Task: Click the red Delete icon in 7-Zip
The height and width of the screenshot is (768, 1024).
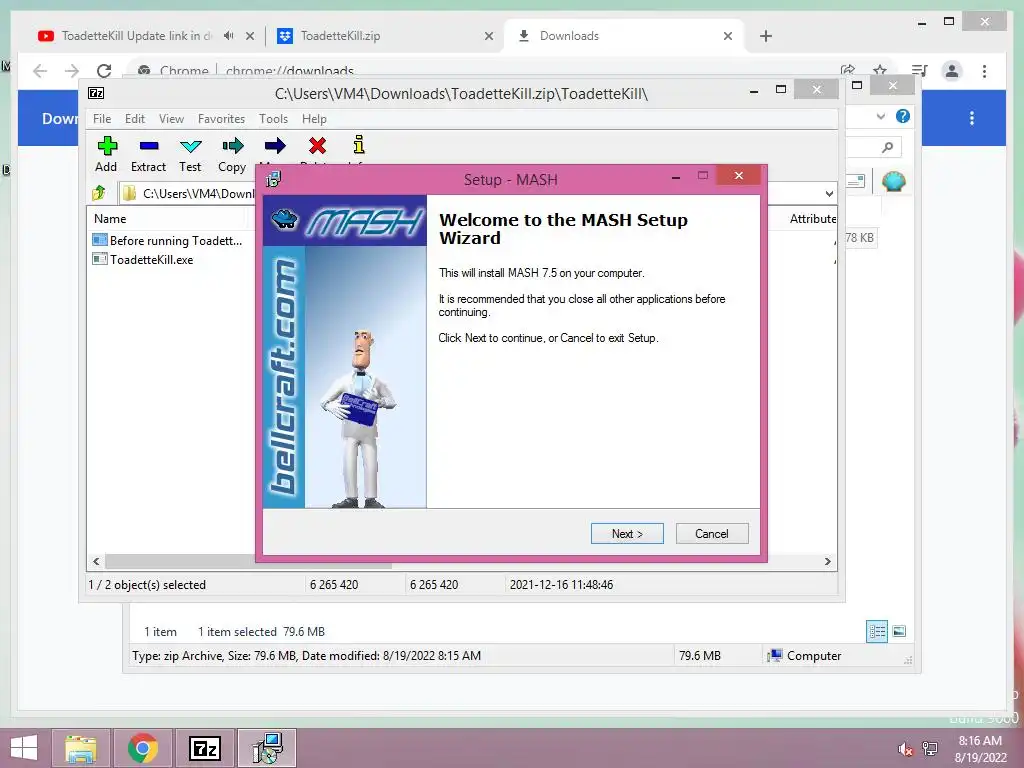Action: (x=317, y=146)
